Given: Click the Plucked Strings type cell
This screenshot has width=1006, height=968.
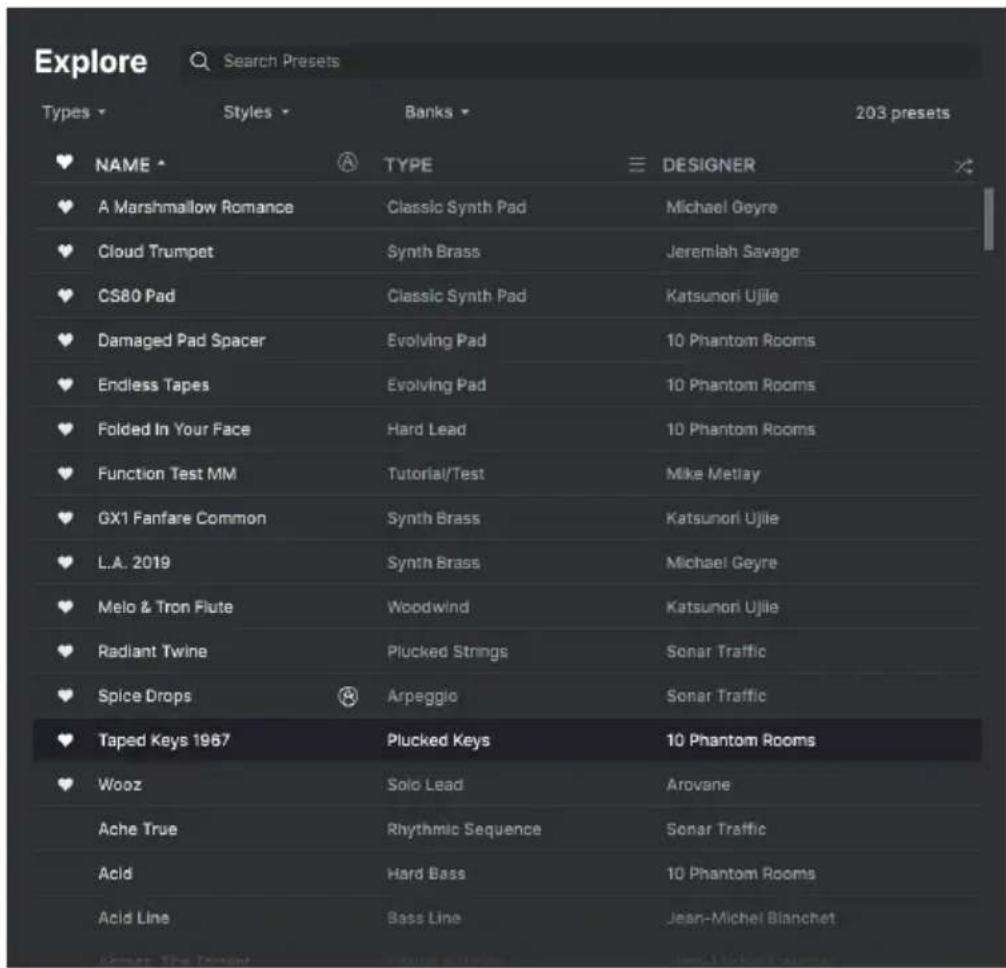Looking at the screenshot, I should [x=447, y=652].
